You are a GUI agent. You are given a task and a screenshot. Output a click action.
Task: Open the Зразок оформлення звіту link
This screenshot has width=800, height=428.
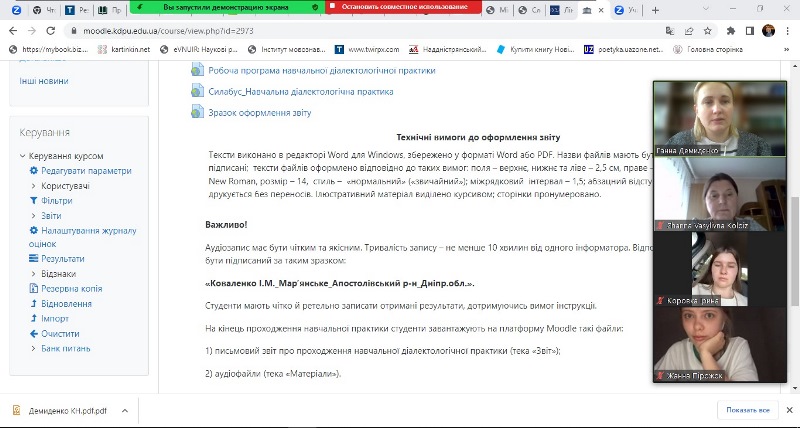click(258, 112)
